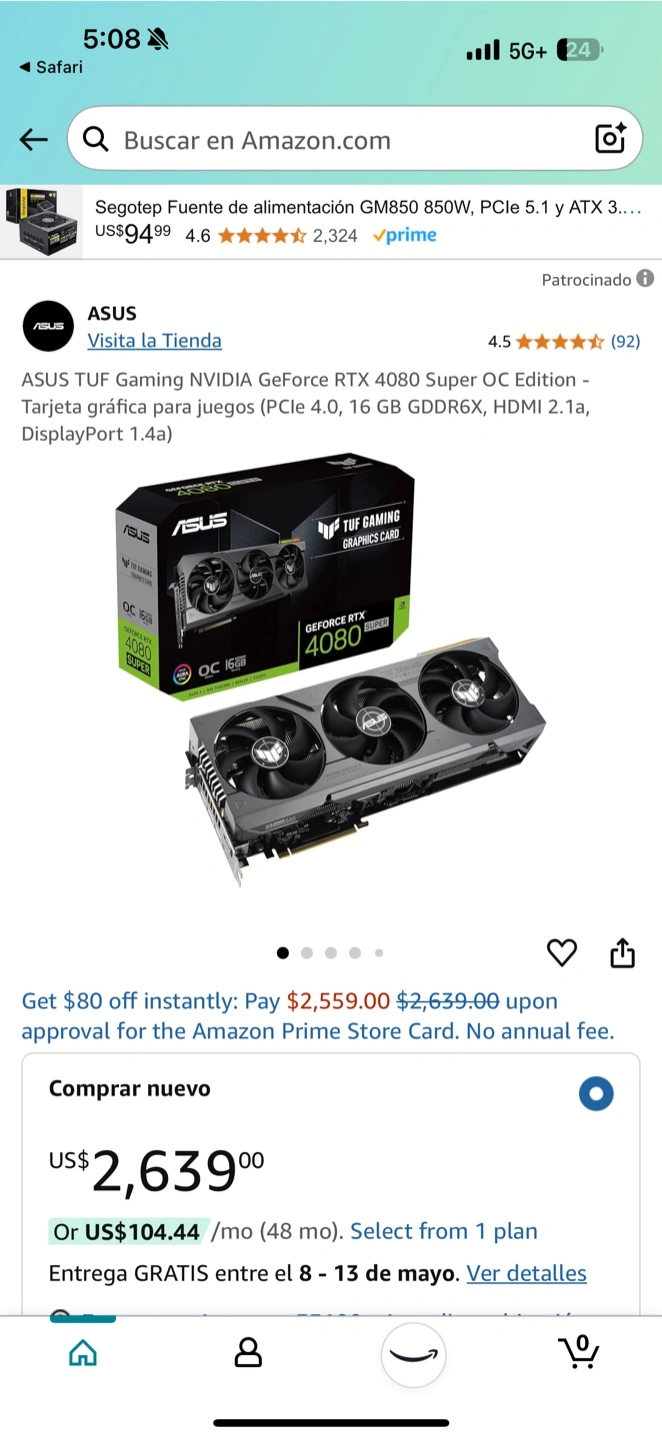Open the Home tab icon
Viewport: 662px width, 1440px height.
[83, 1353]
